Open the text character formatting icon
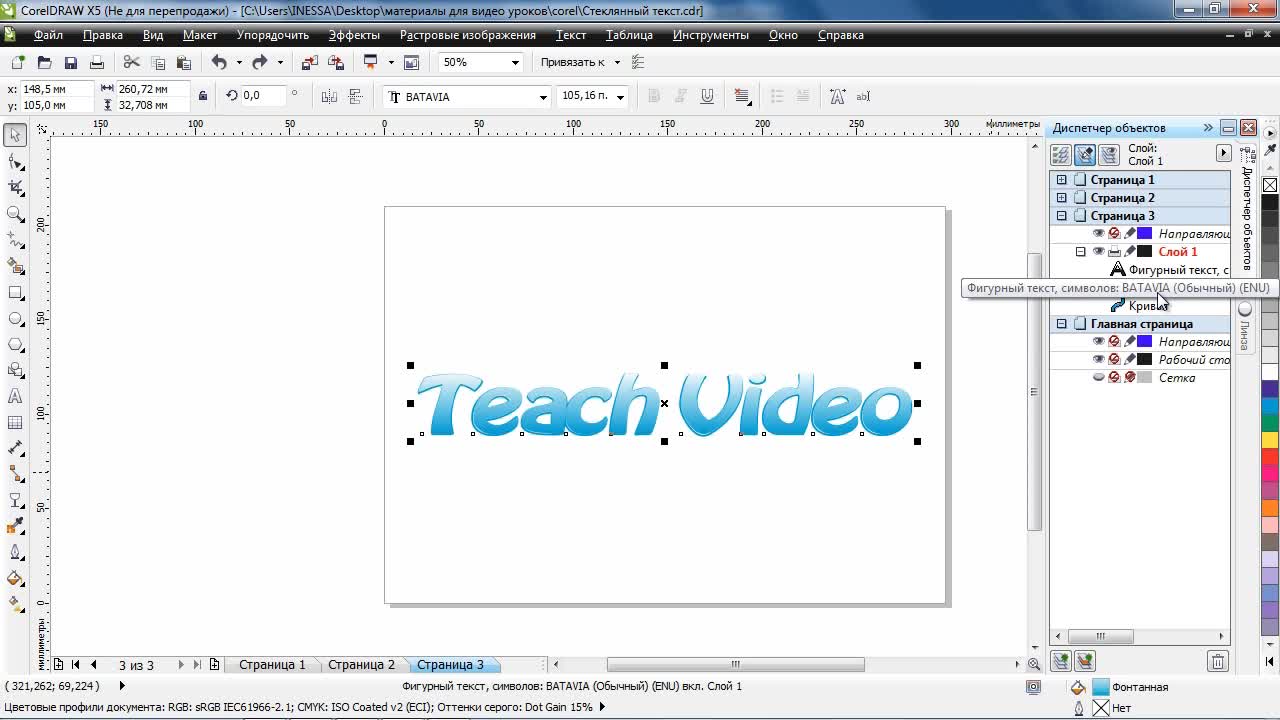Viewport: 1280px width, 720px height. coord(837,96)
